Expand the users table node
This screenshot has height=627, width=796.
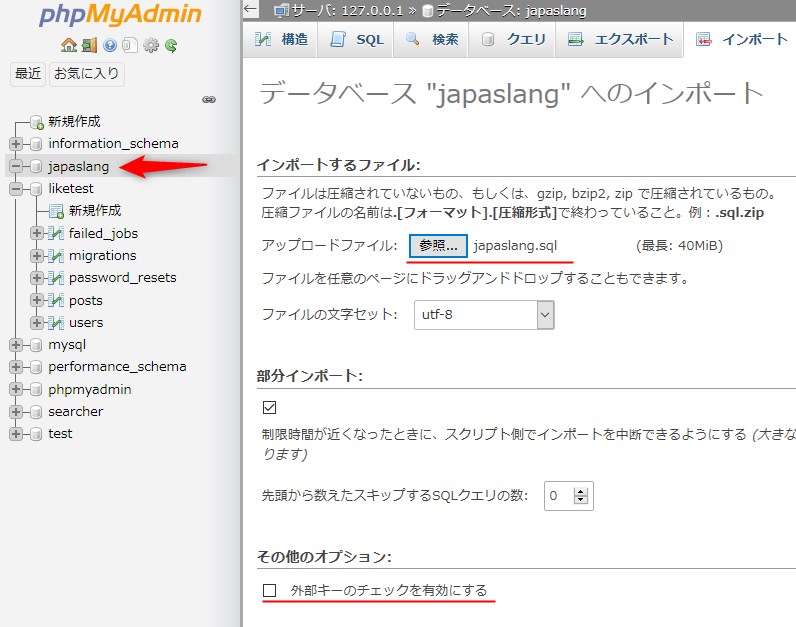37,322
